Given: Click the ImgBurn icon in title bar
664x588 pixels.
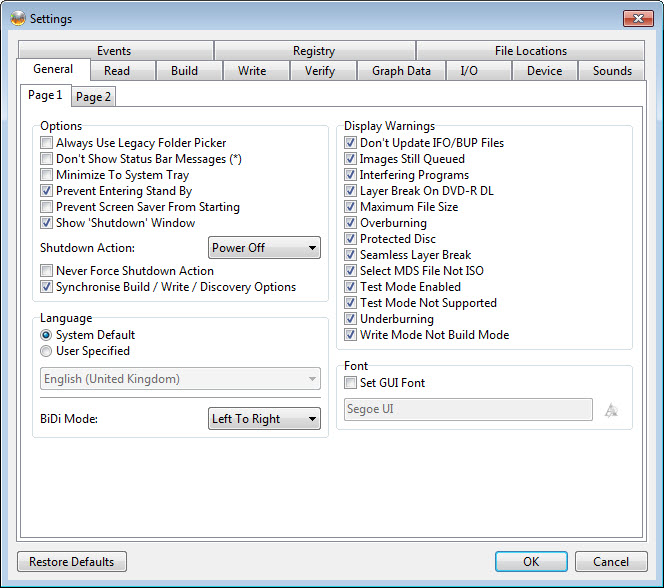Looking at the screenshot, I should tap(16, 18).
